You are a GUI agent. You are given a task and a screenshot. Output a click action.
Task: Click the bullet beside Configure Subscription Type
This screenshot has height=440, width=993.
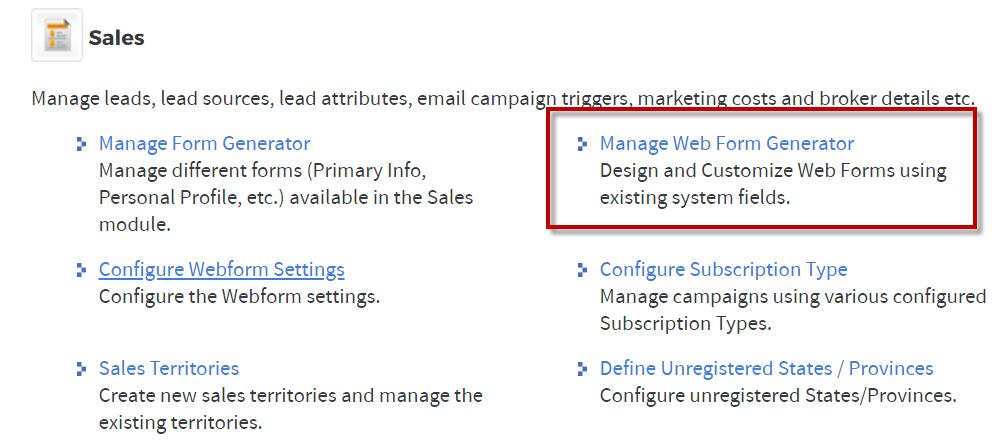pyautogui.click(x=582, y=270)
